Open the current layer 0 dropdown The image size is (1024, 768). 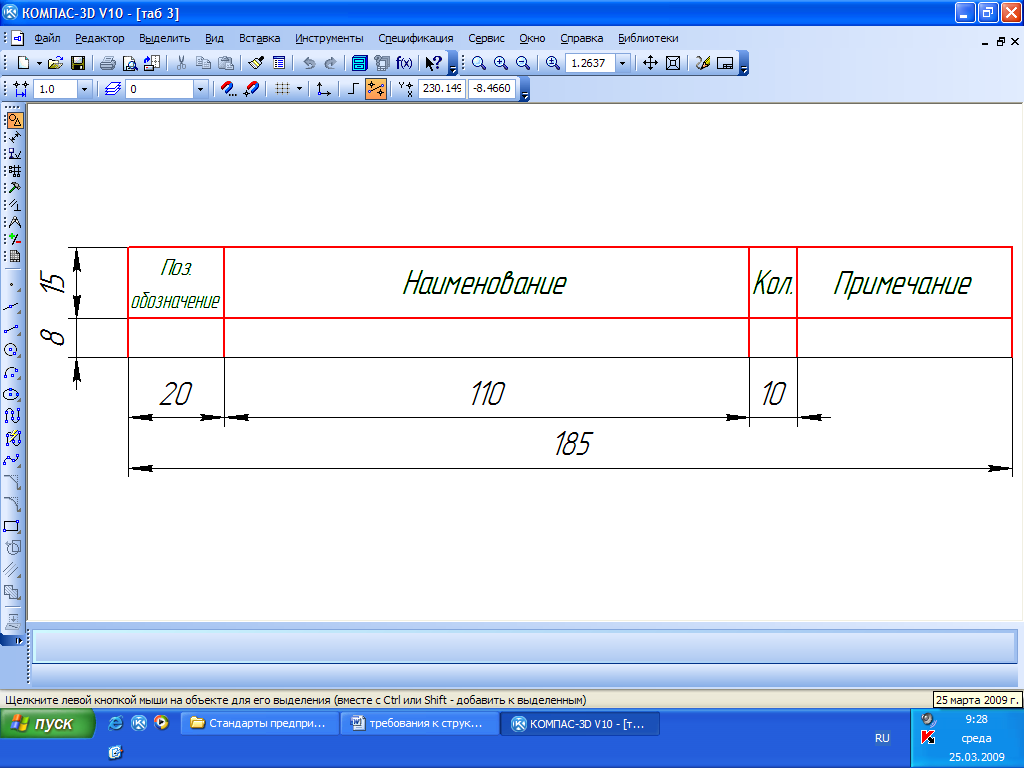(x=200, y=89)
